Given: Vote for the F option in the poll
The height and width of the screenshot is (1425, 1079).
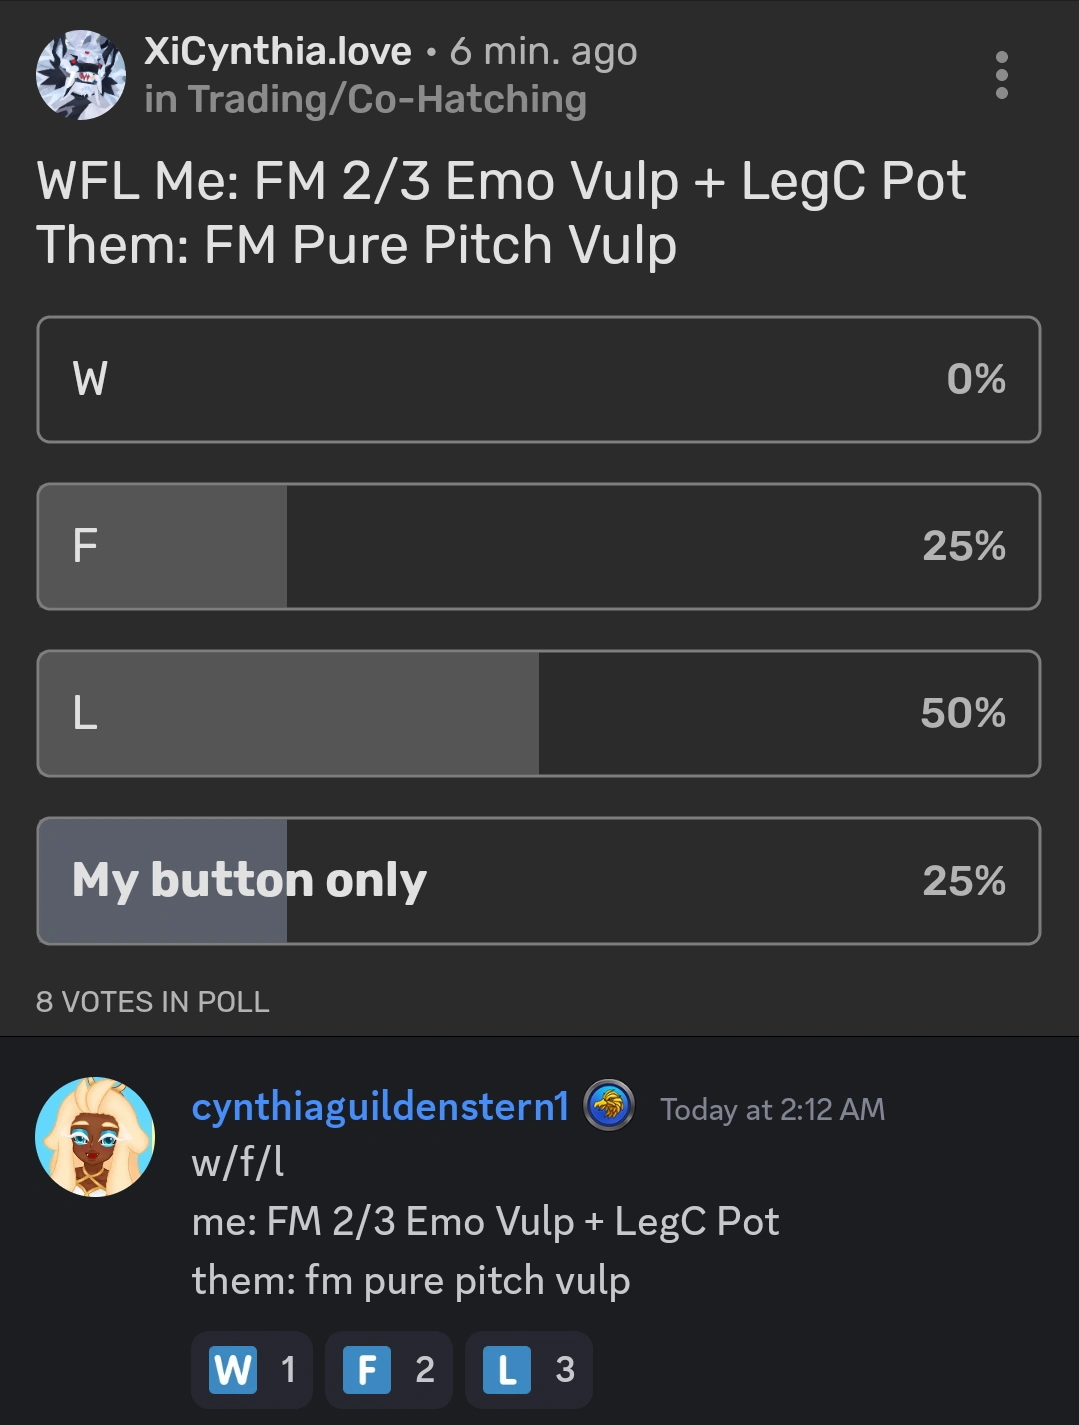Looking at the screenshot, I should pos(539,546).
